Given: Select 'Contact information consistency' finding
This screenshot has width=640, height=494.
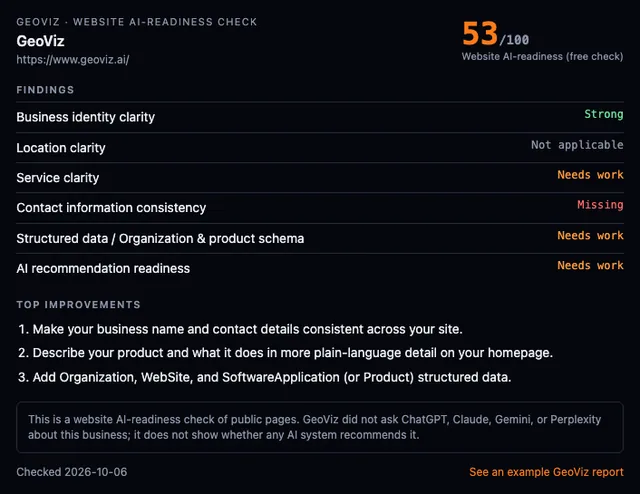Looking at the screenshot, I should 111,208.
